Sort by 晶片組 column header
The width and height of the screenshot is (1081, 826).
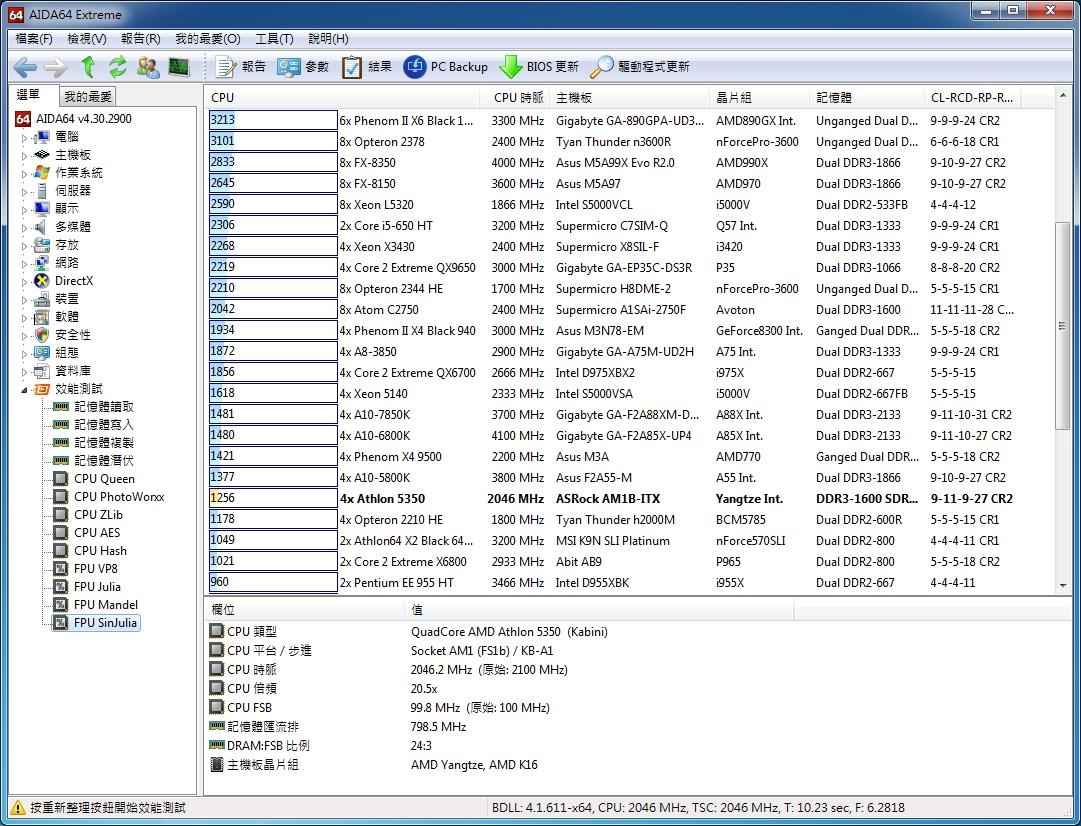click(759, 97)
